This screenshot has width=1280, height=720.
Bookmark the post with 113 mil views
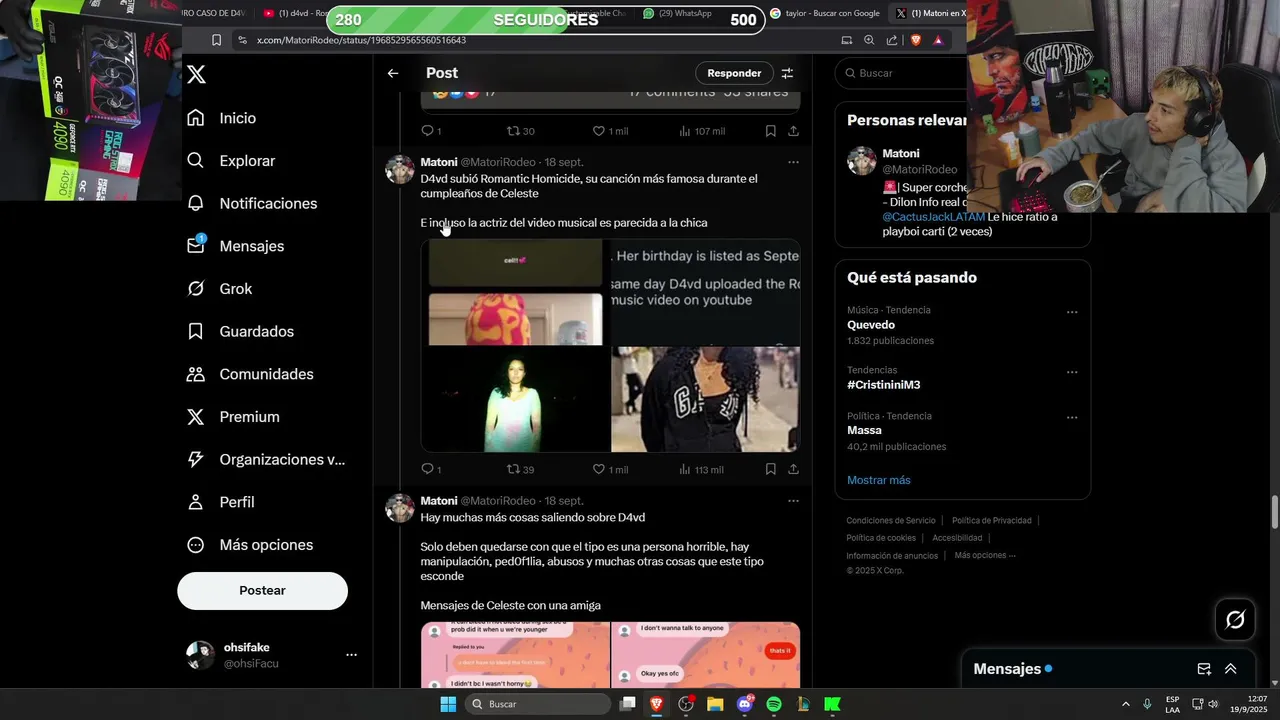[x=770, y=469]
